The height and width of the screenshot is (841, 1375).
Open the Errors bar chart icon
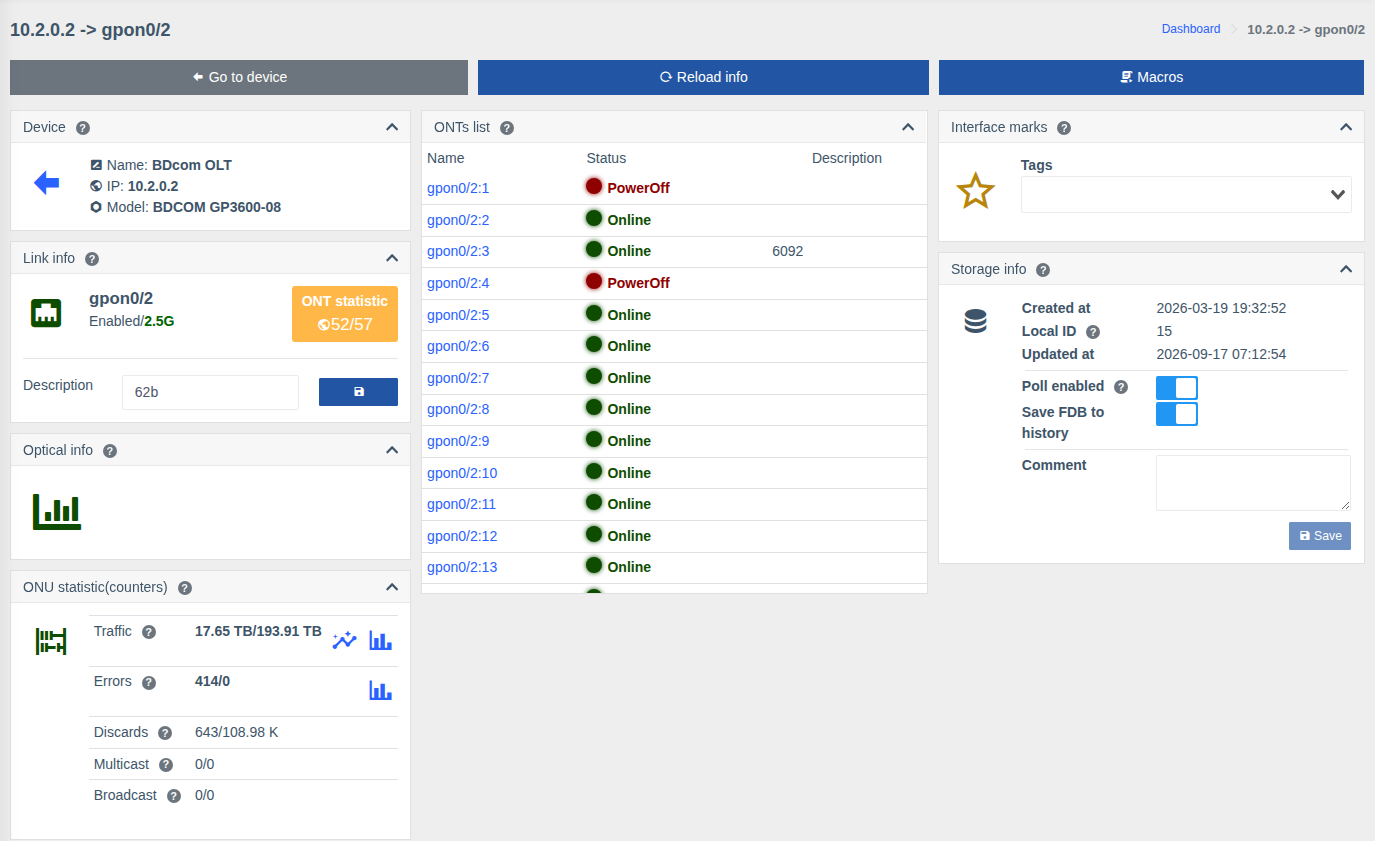pos(380,690)
